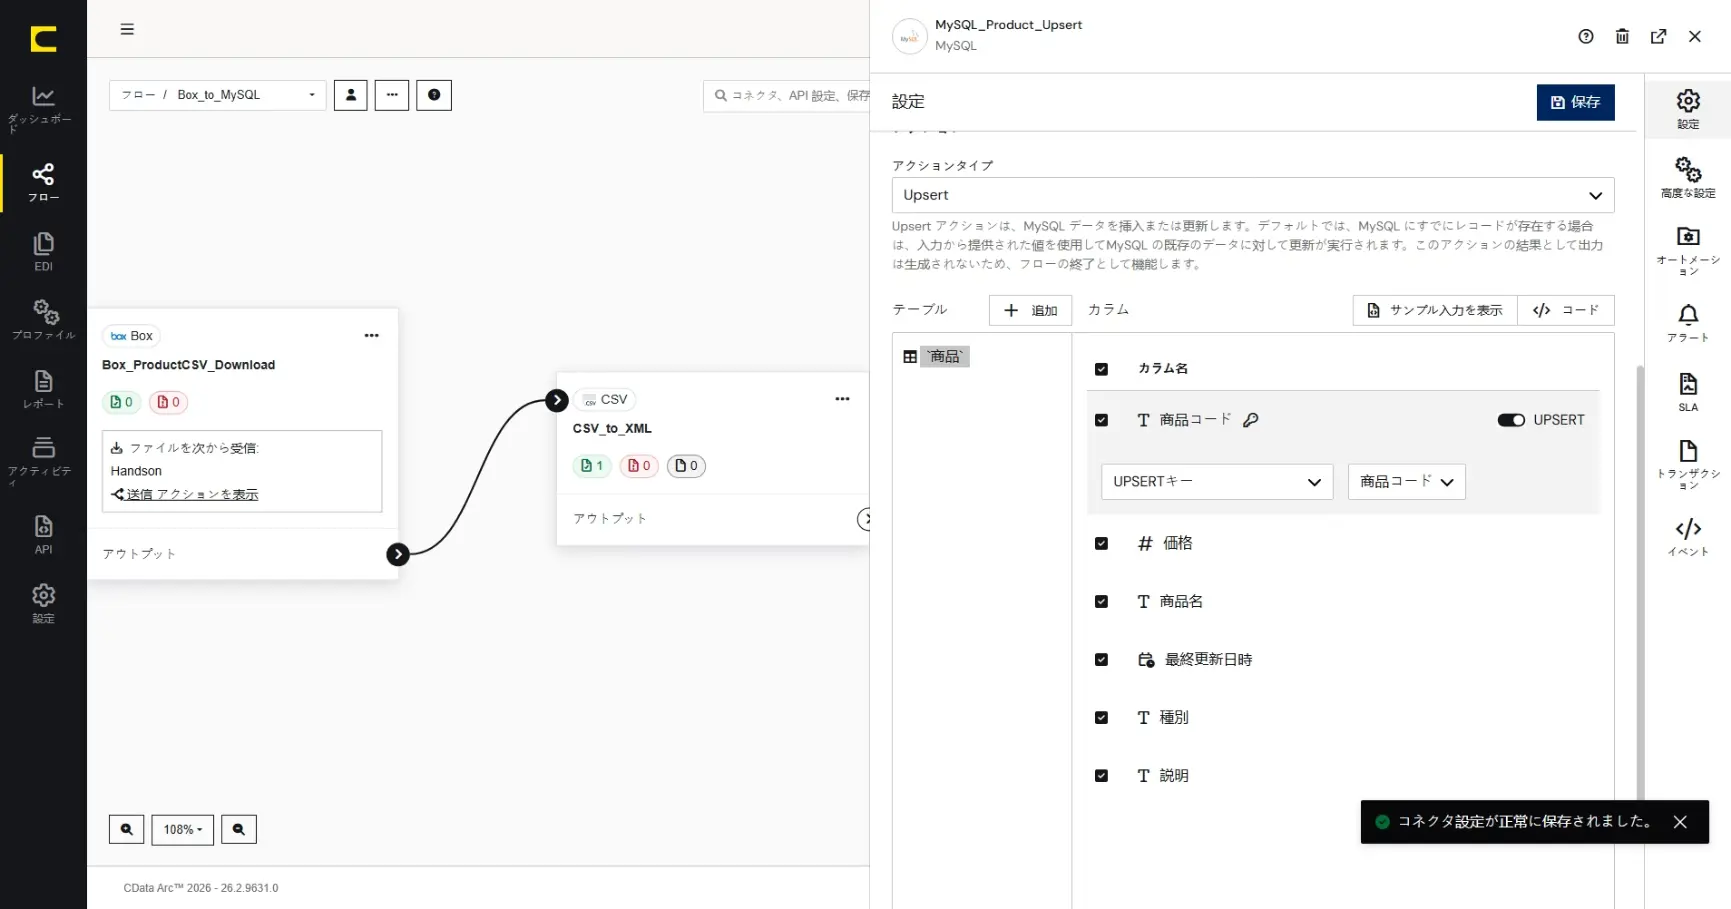This screenshot has height=909, width=1731.
Task: Click the Box error count badge
Action: coord(168,402)
